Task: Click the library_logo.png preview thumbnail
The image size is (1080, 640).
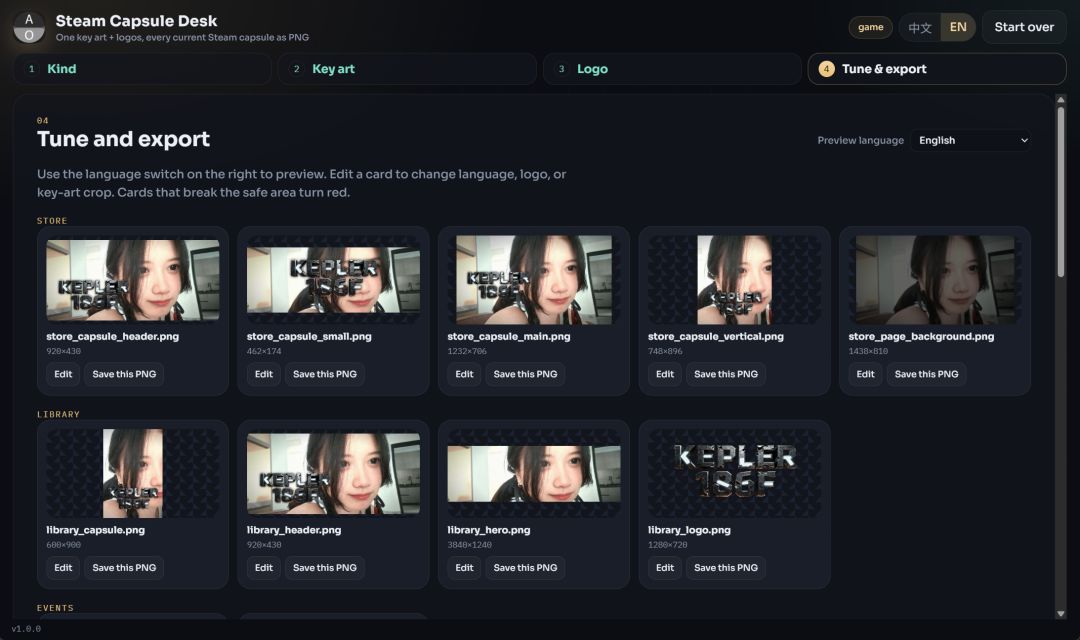Action: click(x=734, y=473)
